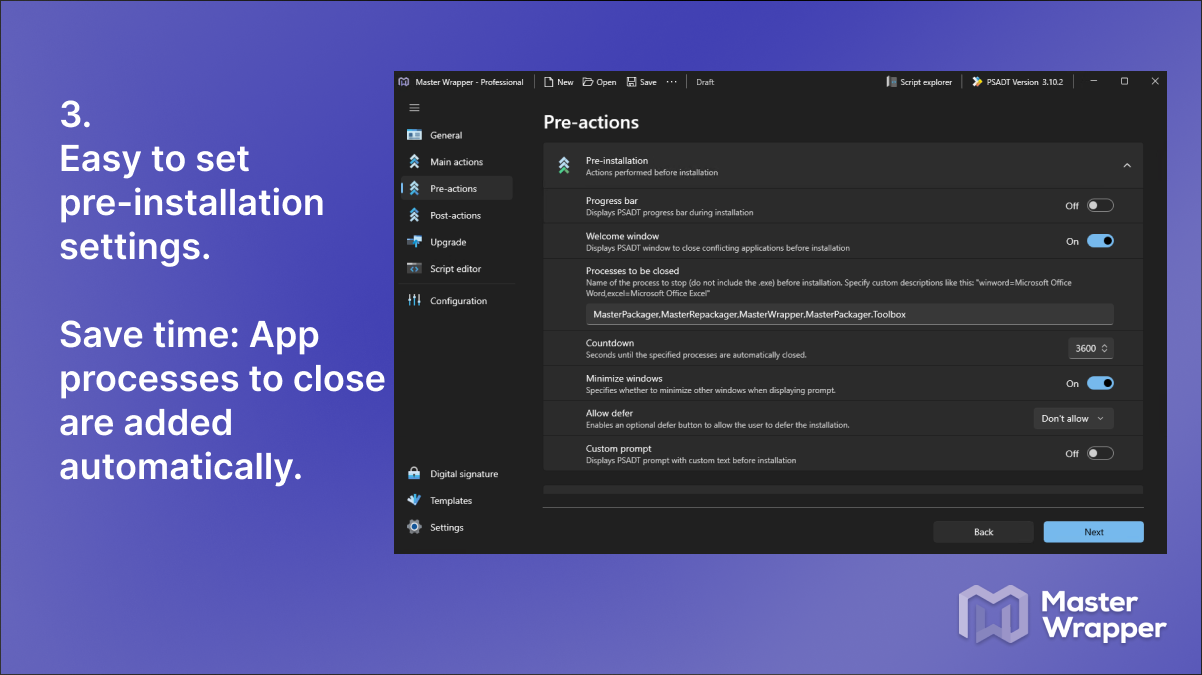Click Digital signature label

click(464, 474)
